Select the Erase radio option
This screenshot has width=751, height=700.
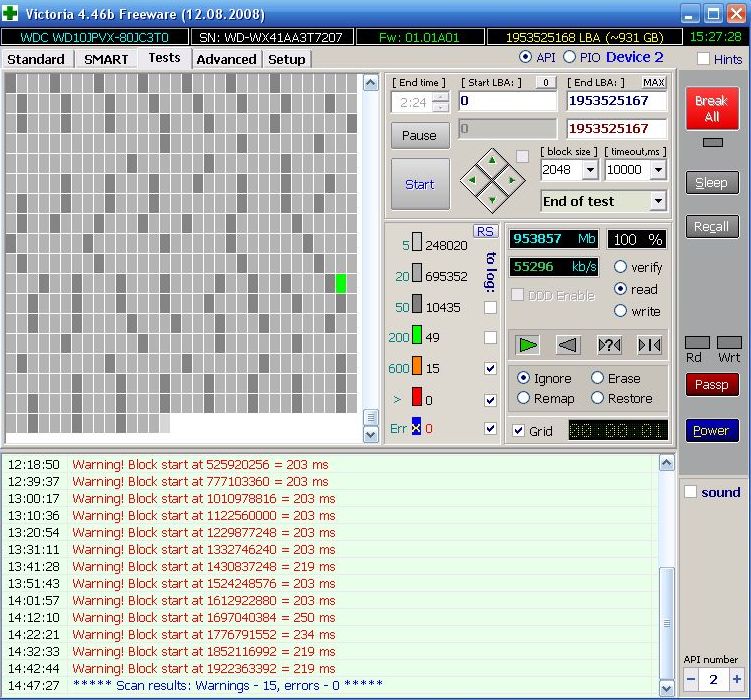597,378
